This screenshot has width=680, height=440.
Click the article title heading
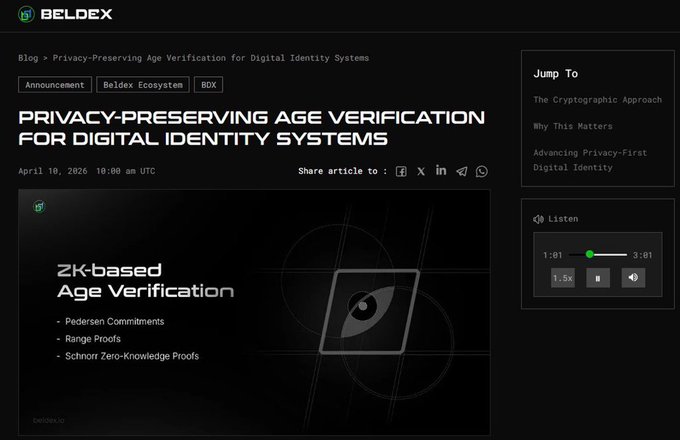click(252, 128)
